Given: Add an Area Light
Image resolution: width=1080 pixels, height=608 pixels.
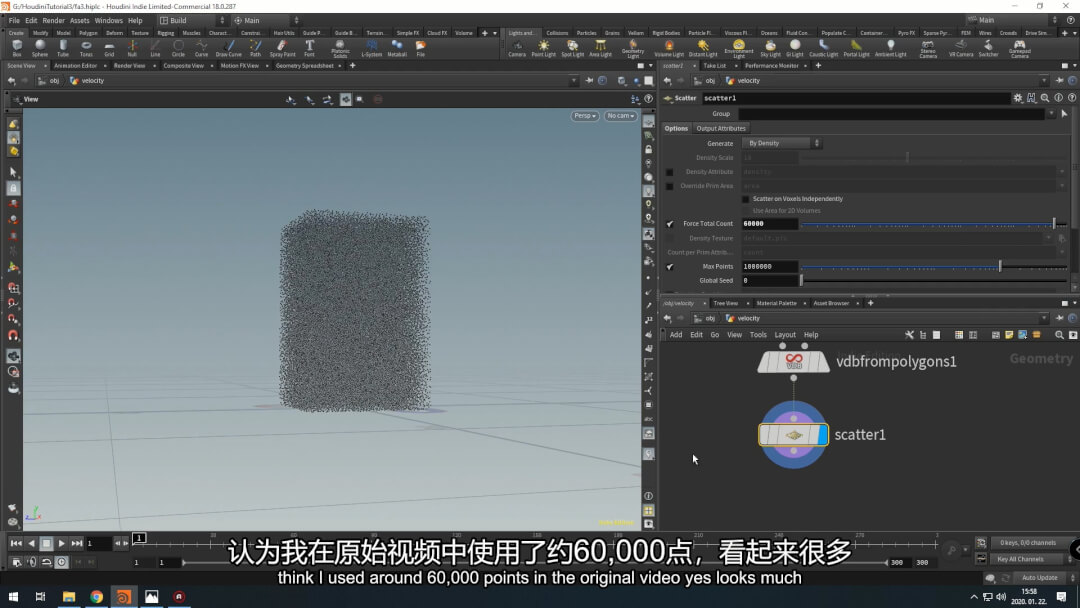Looking at the screenshot, I should [601, 48].
